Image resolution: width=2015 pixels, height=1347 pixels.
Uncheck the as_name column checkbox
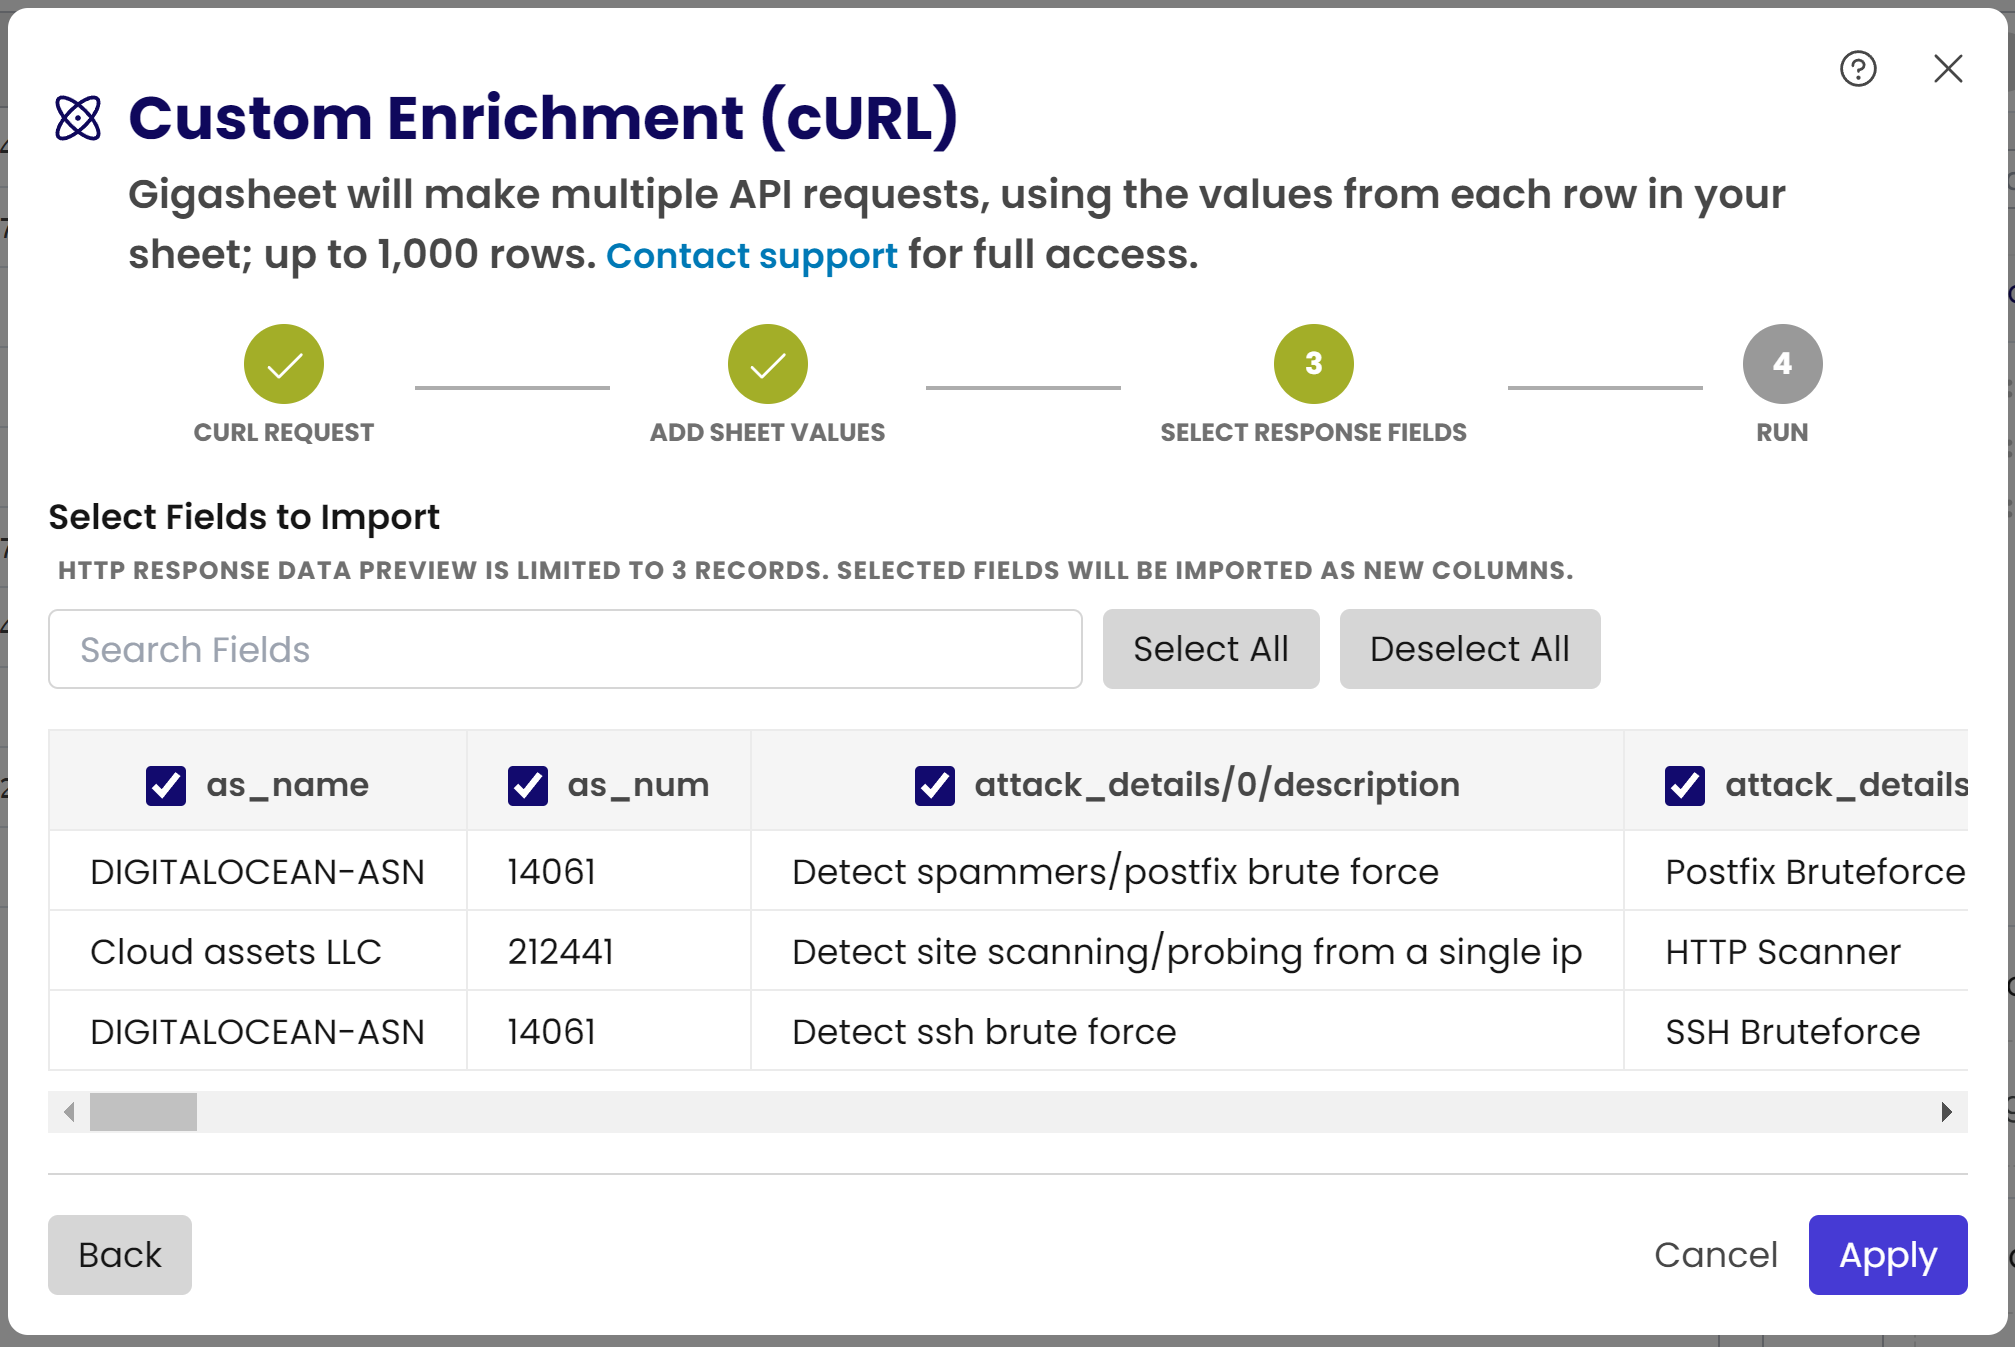pyautogui.click(x=166, y=784)
